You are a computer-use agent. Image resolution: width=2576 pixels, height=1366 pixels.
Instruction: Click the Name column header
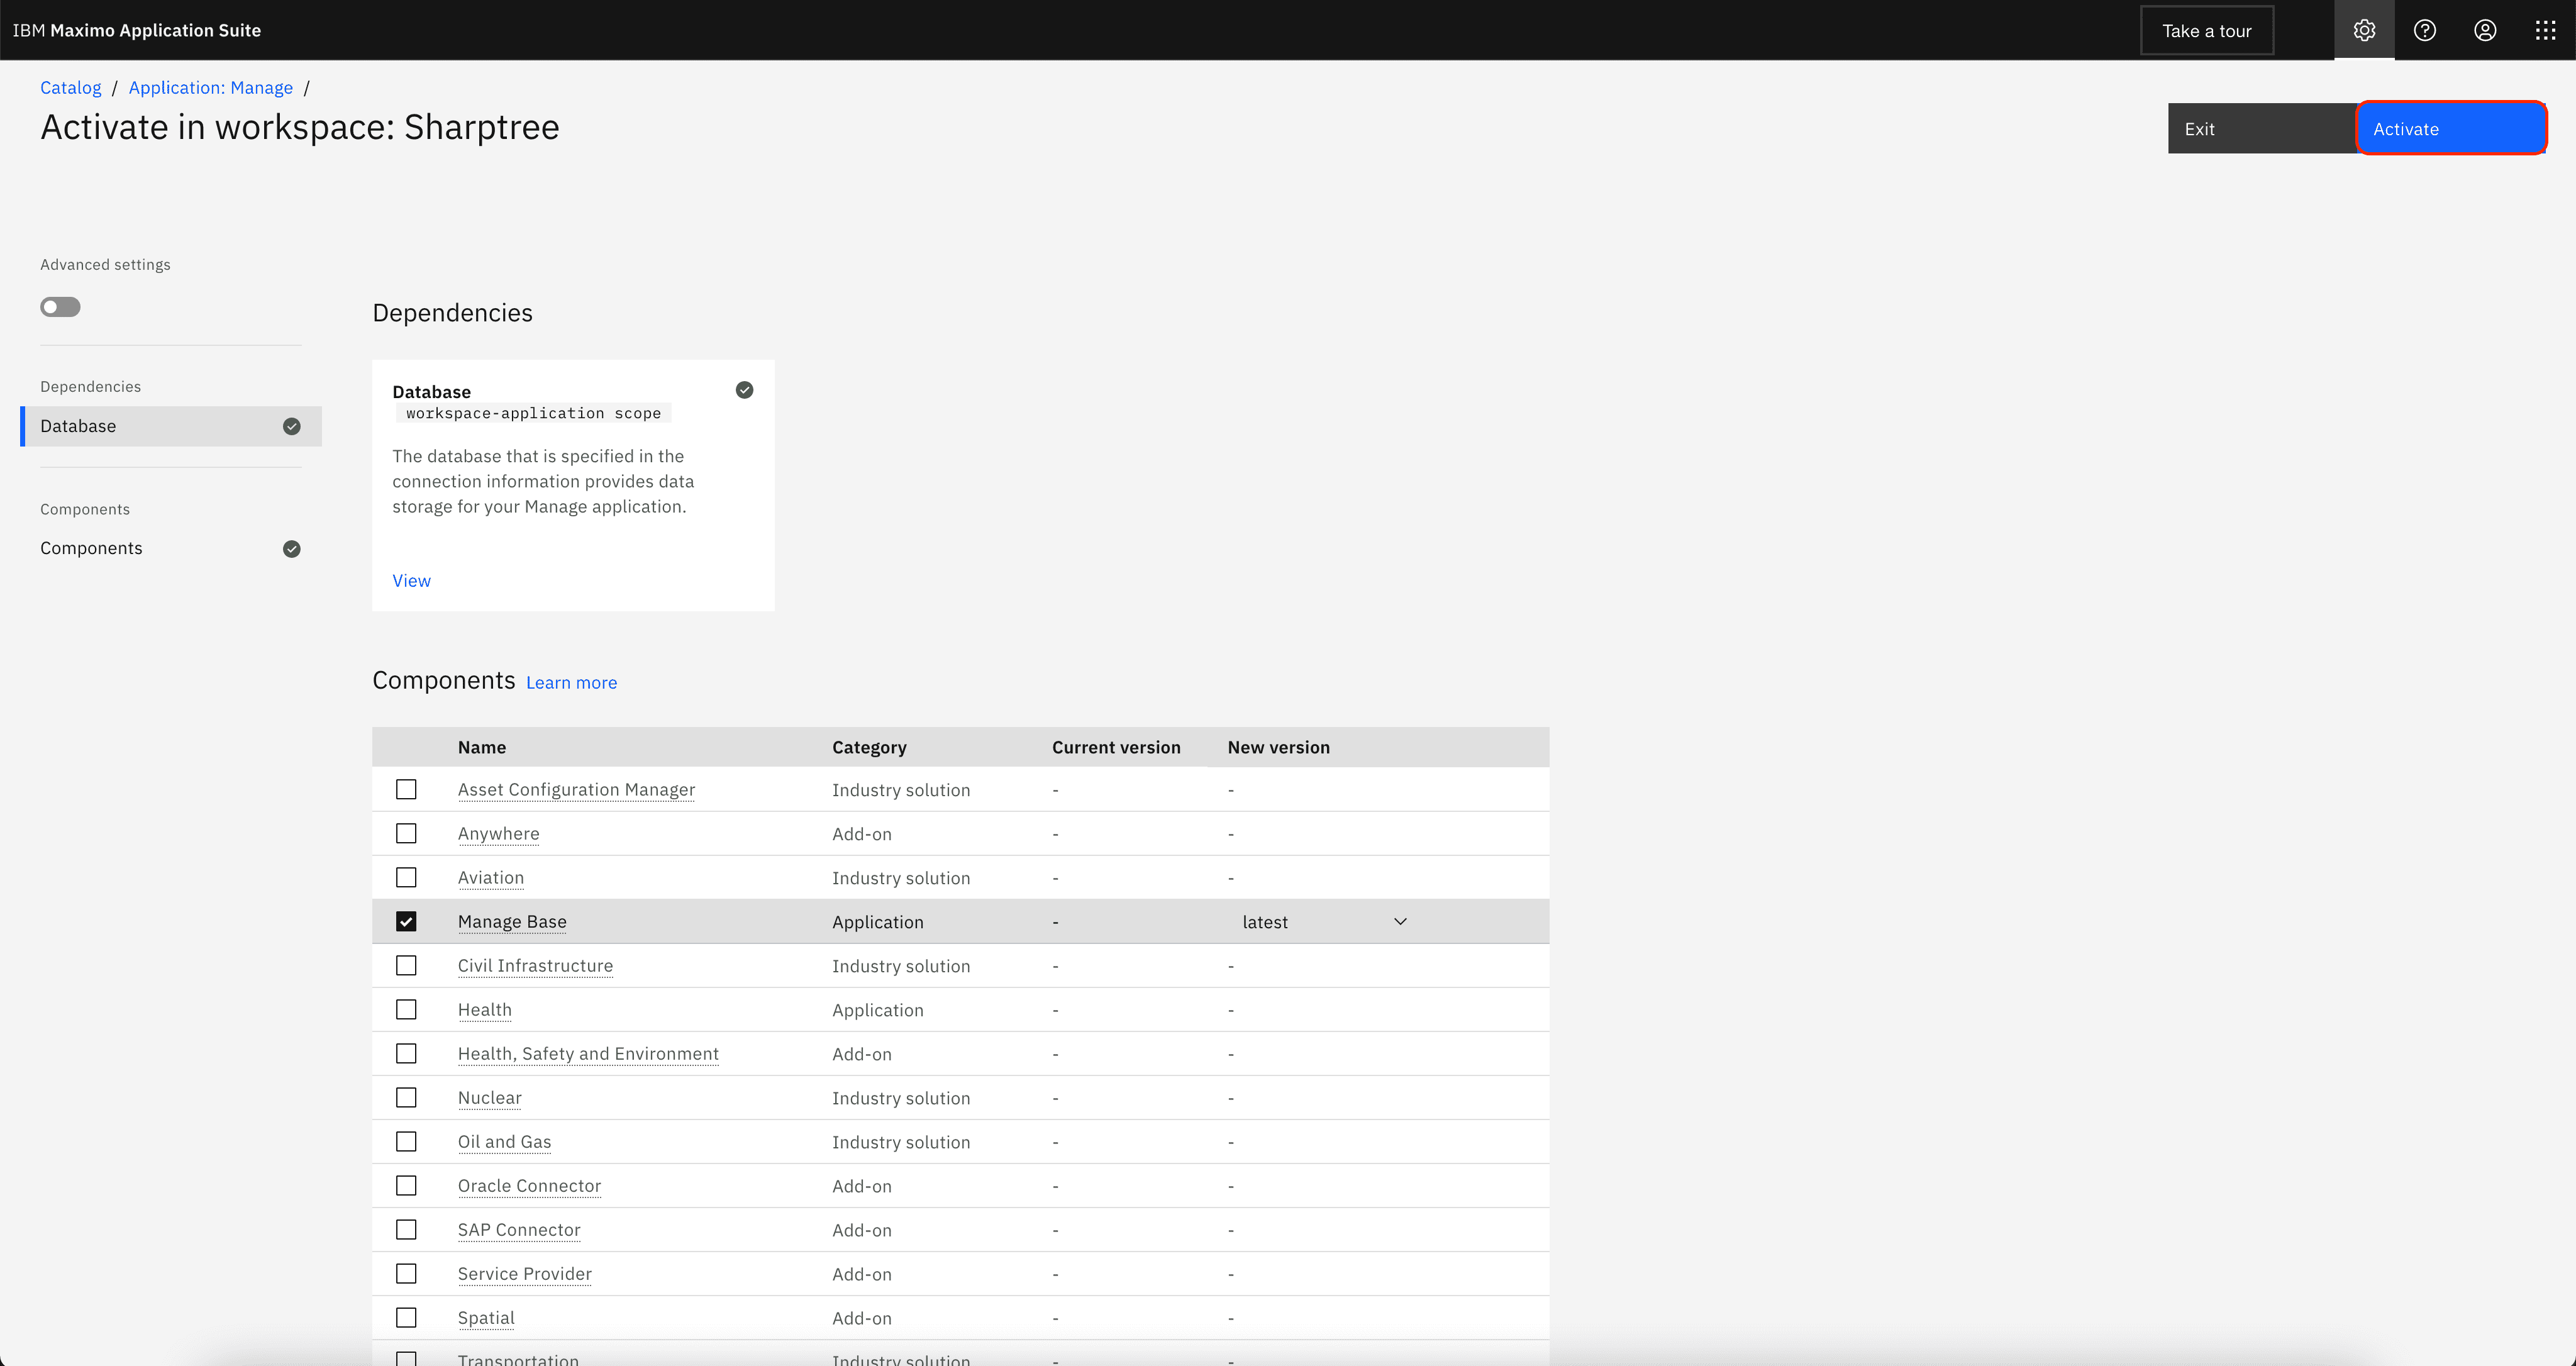click(x=482, y=748)
